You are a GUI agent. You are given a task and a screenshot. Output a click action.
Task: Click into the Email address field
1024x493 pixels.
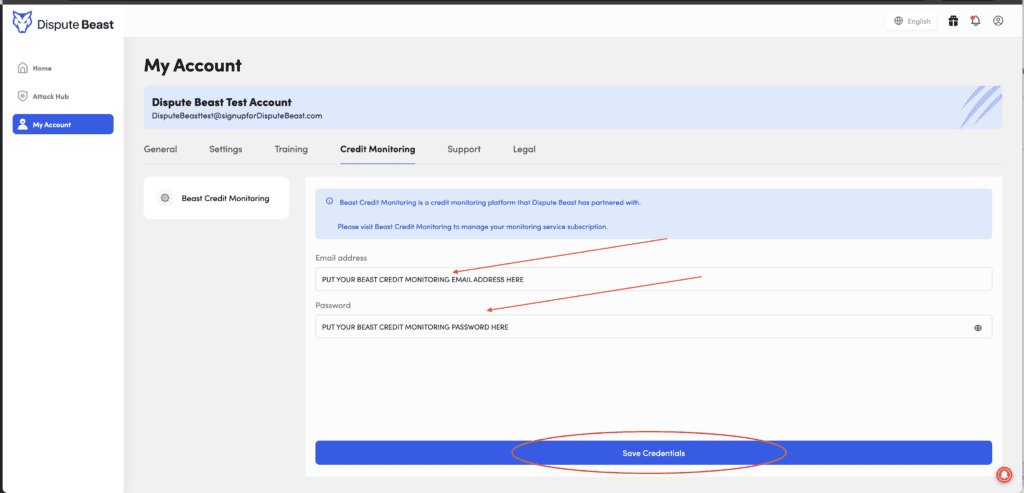652,279
